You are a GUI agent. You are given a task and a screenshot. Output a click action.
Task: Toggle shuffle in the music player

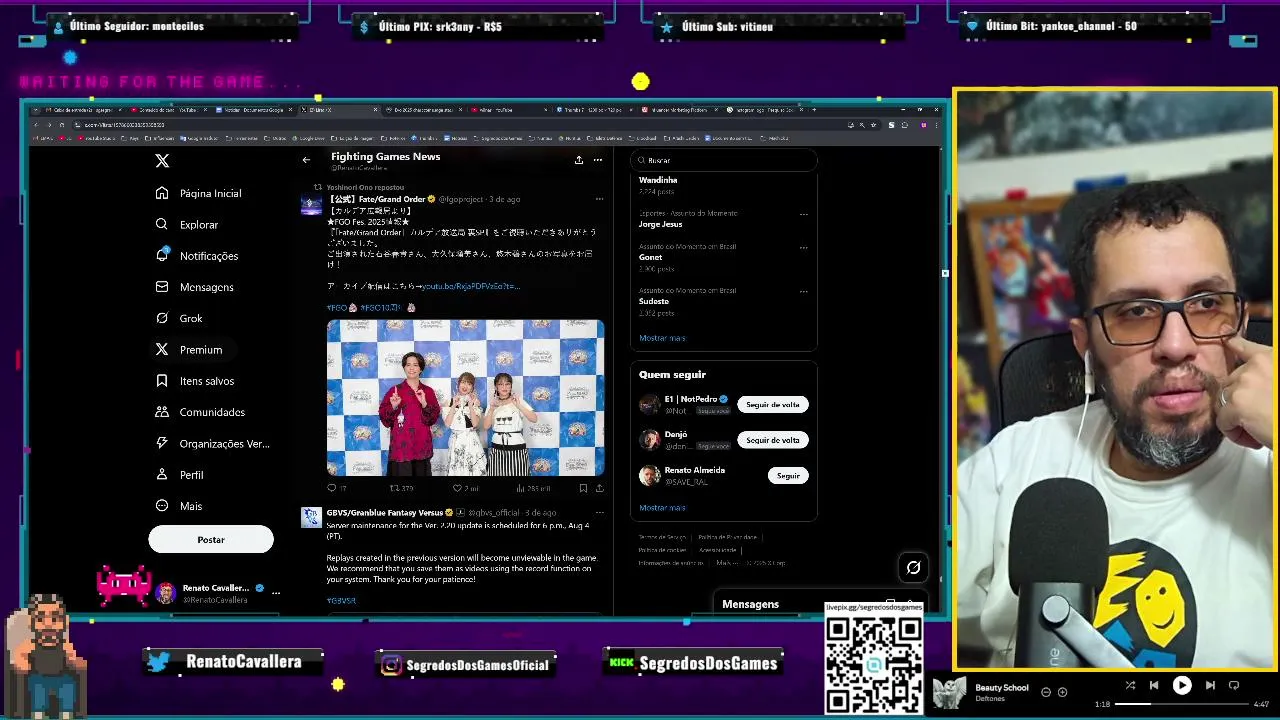tap(1130, 685)
